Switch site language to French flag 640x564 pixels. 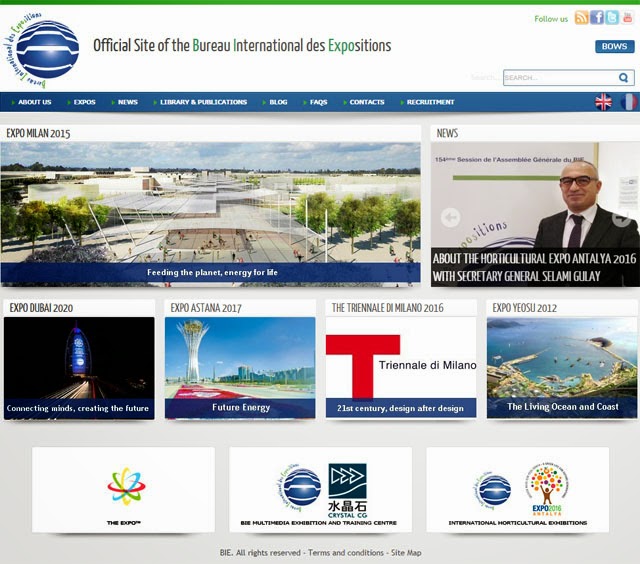(x=629, y=102)
